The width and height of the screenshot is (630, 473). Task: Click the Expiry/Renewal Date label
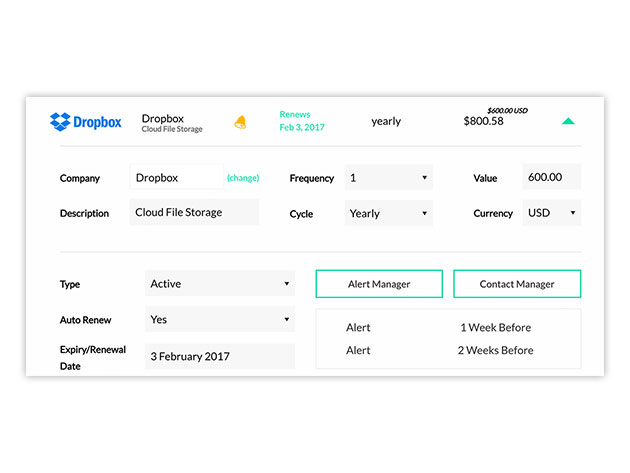click(93, 358)
